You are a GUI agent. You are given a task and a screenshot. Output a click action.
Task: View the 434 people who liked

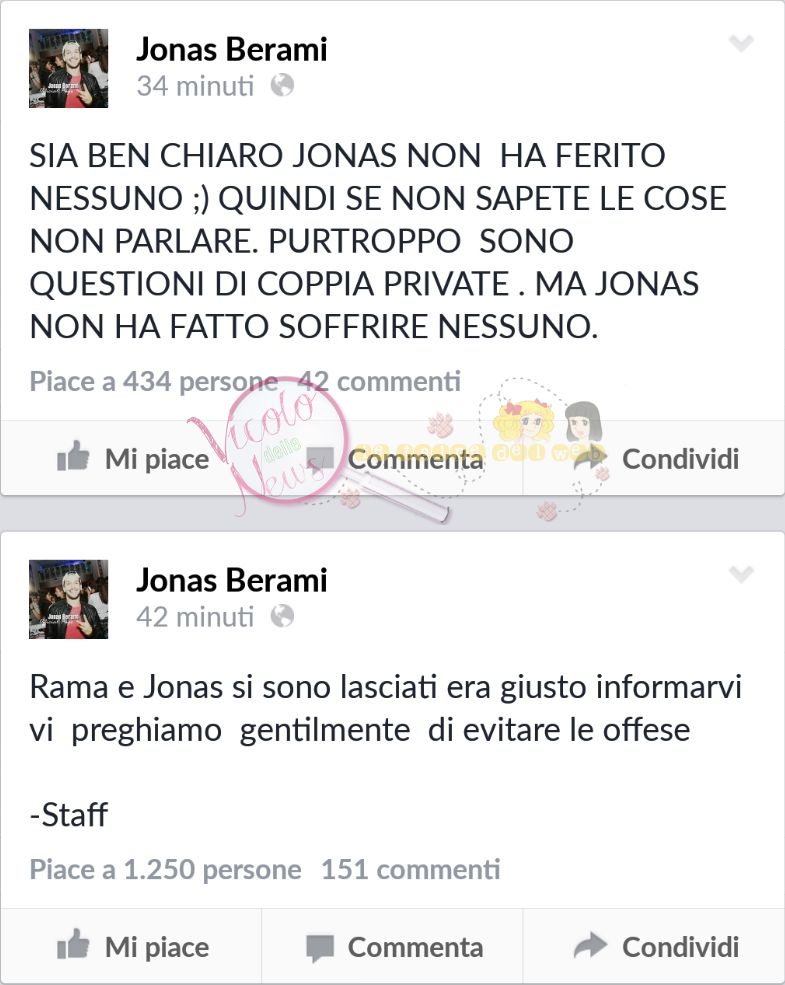[x=154, y=382]
